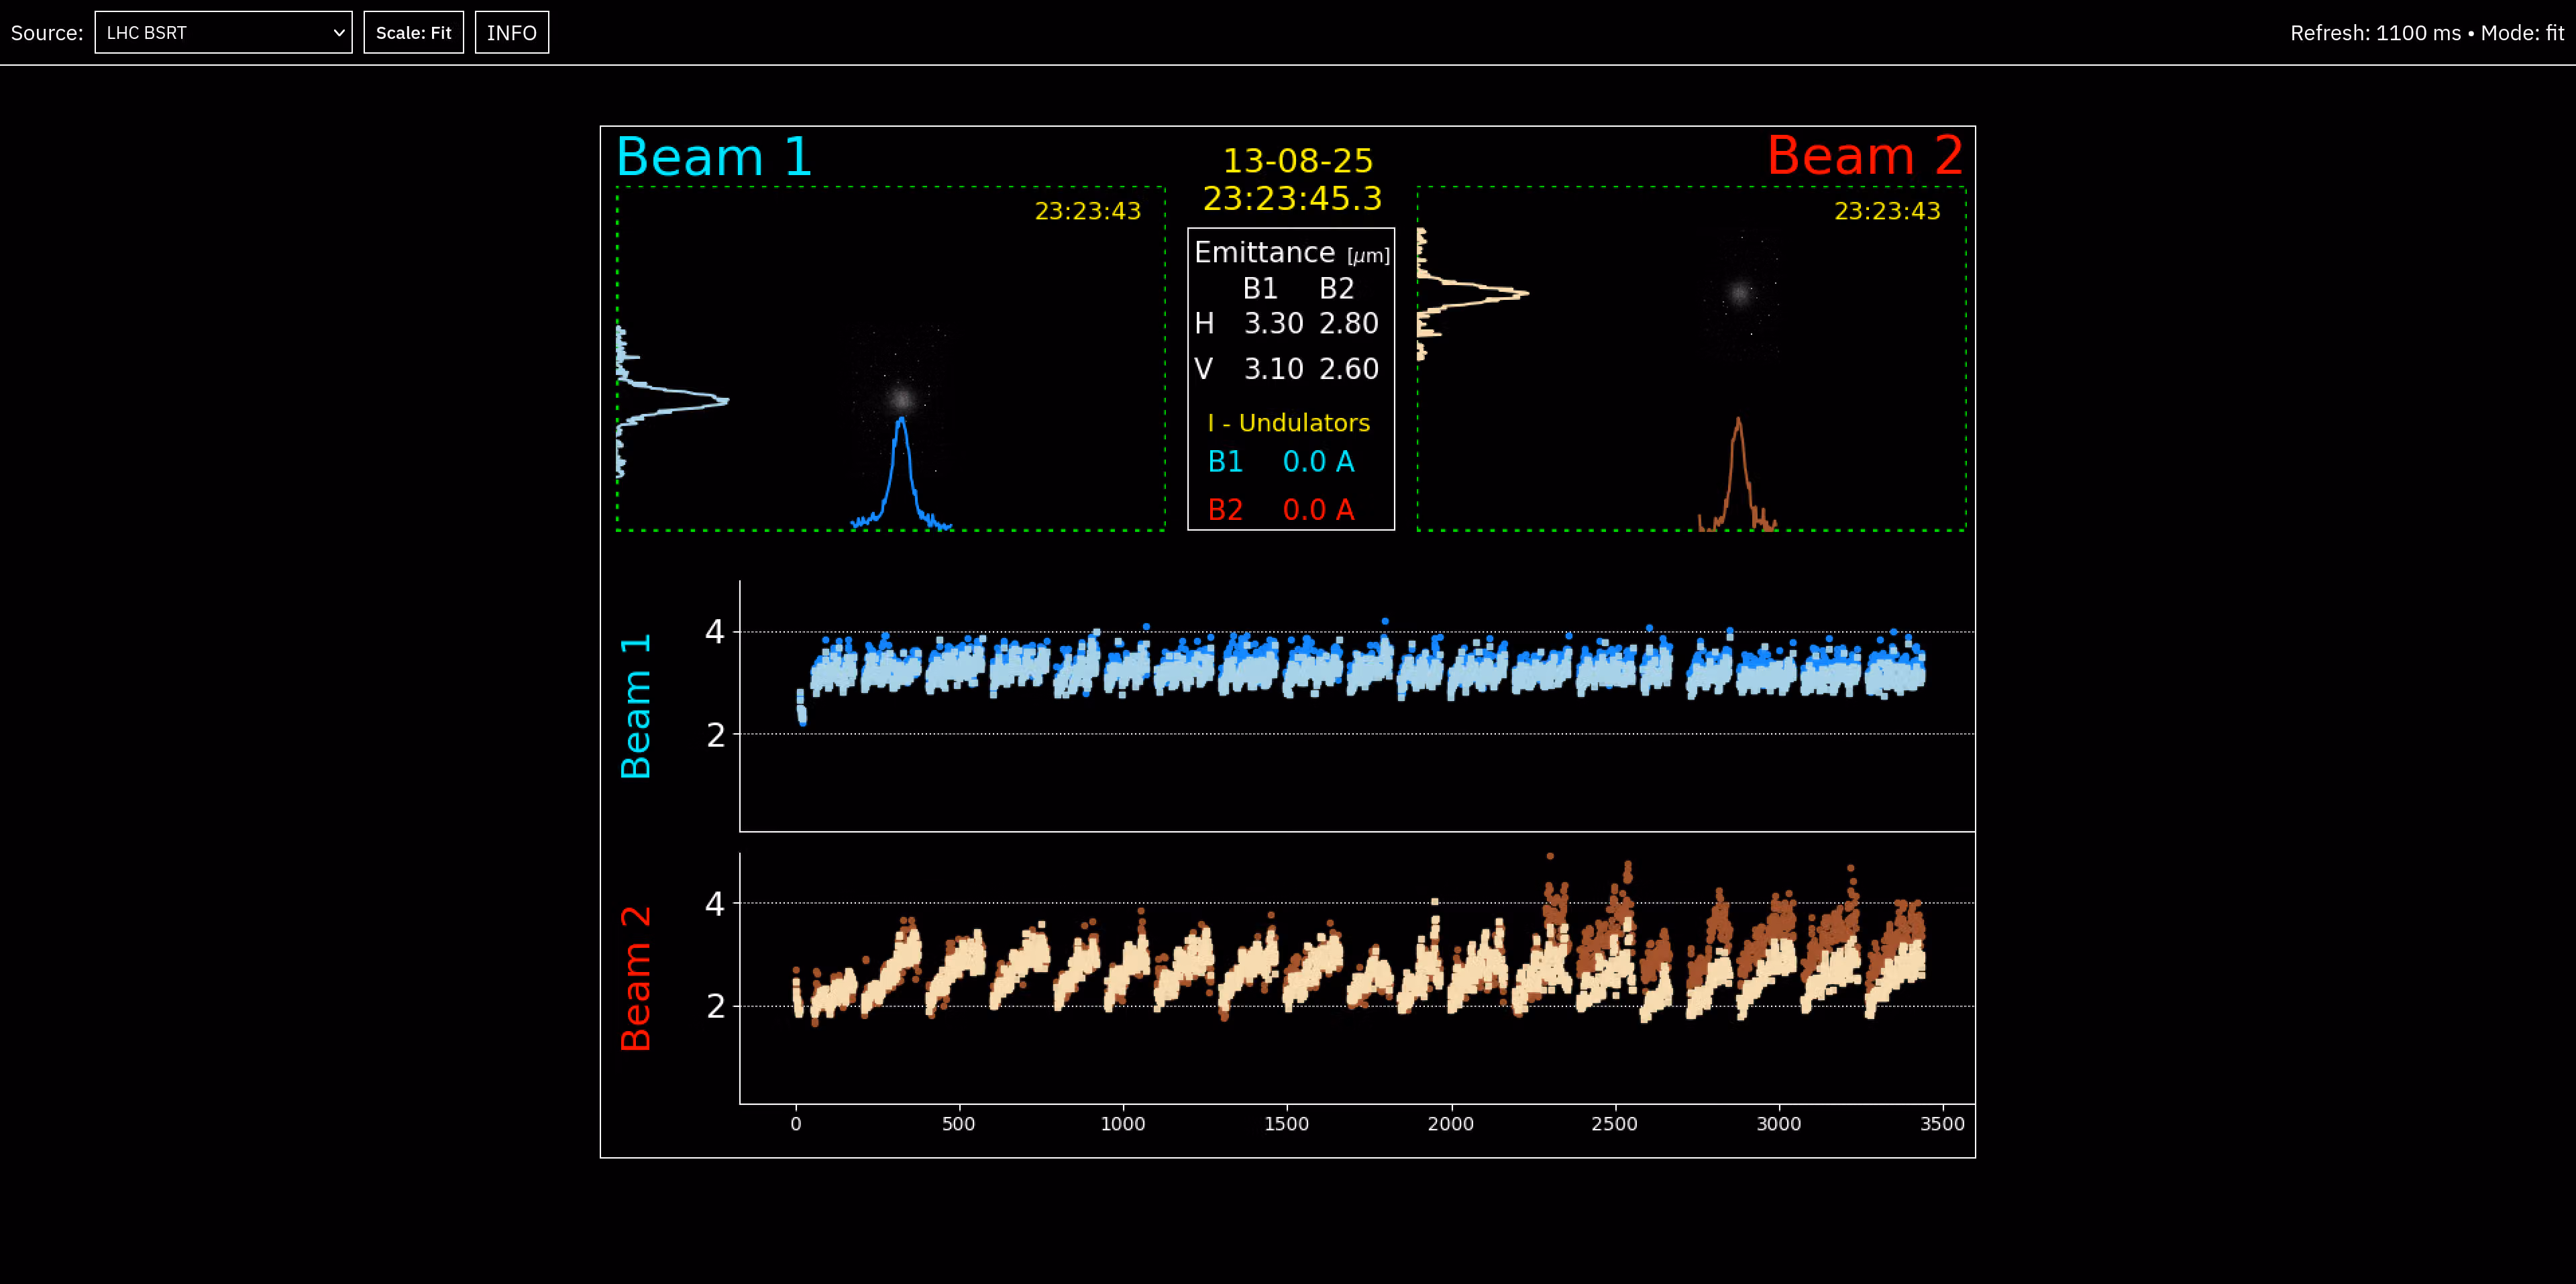Select the B1 column header in Emittance table
Image resolution: width=2576 pixels, height=1284 pixels.
tap(1260, 289)
